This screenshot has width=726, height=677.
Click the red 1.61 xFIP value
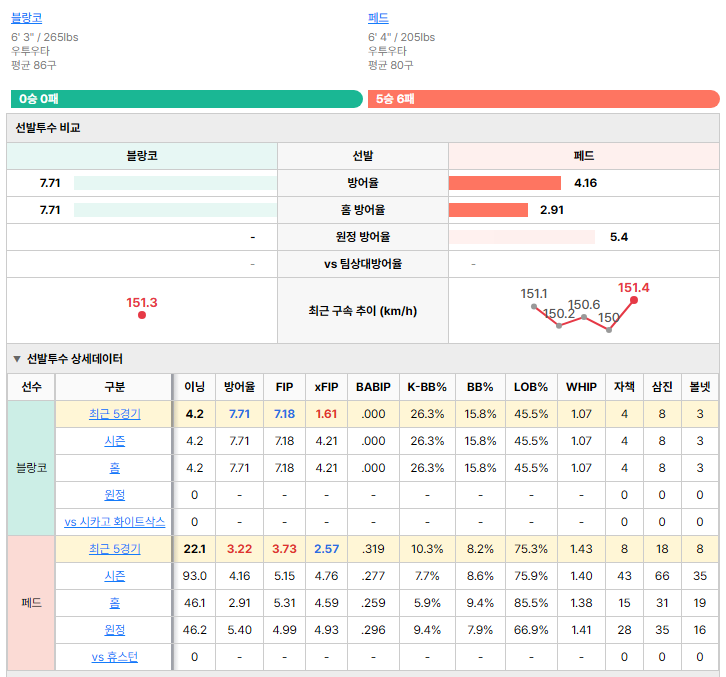tap(326, 414)
